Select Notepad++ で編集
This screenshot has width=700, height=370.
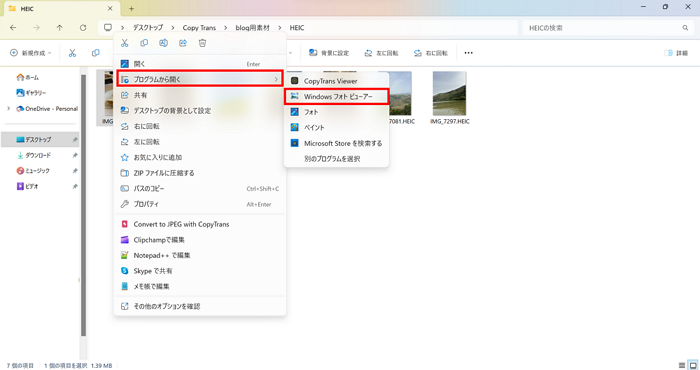tap(200, 255)
